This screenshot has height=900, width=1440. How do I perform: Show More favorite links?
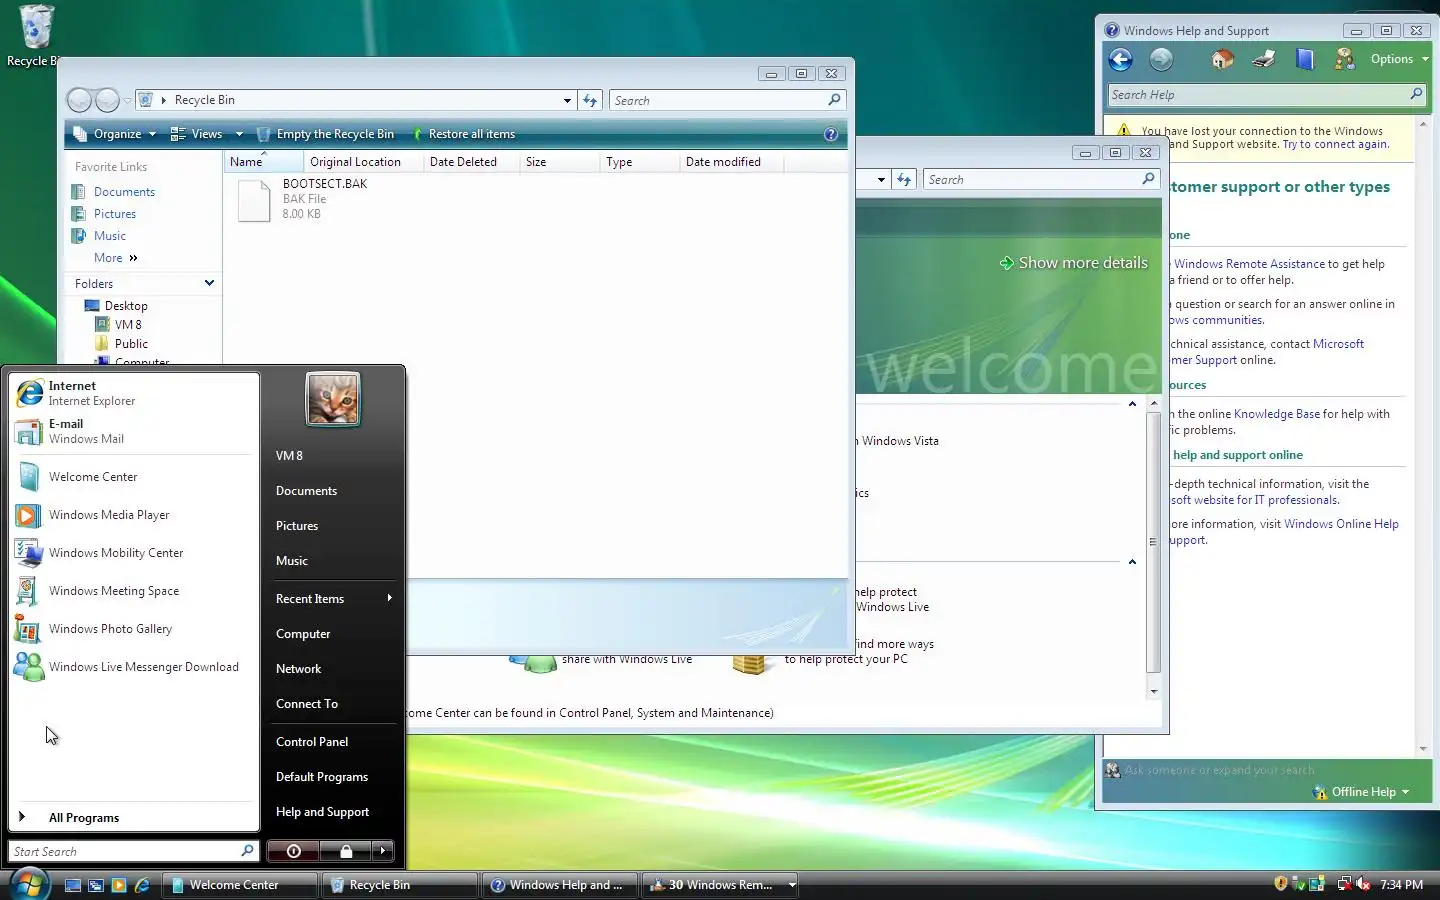pos(115,258)
